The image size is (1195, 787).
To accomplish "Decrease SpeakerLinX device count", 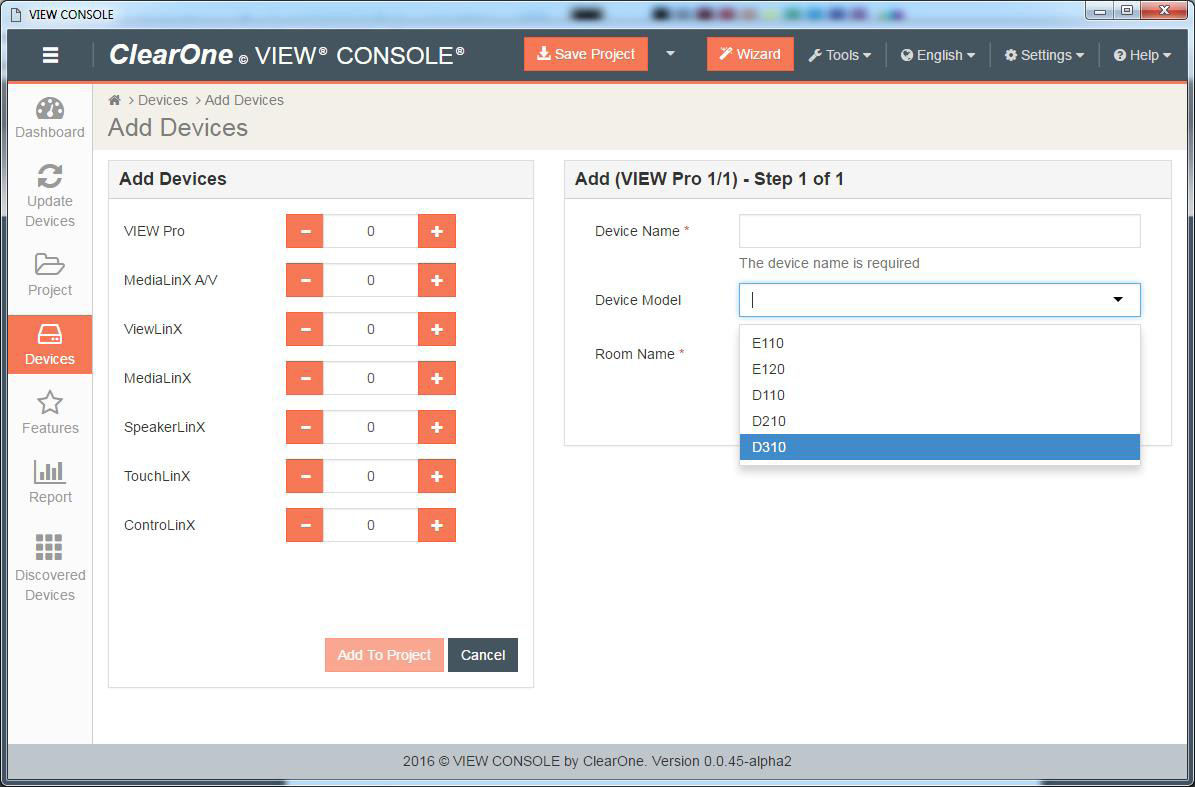I will point(305,427).
